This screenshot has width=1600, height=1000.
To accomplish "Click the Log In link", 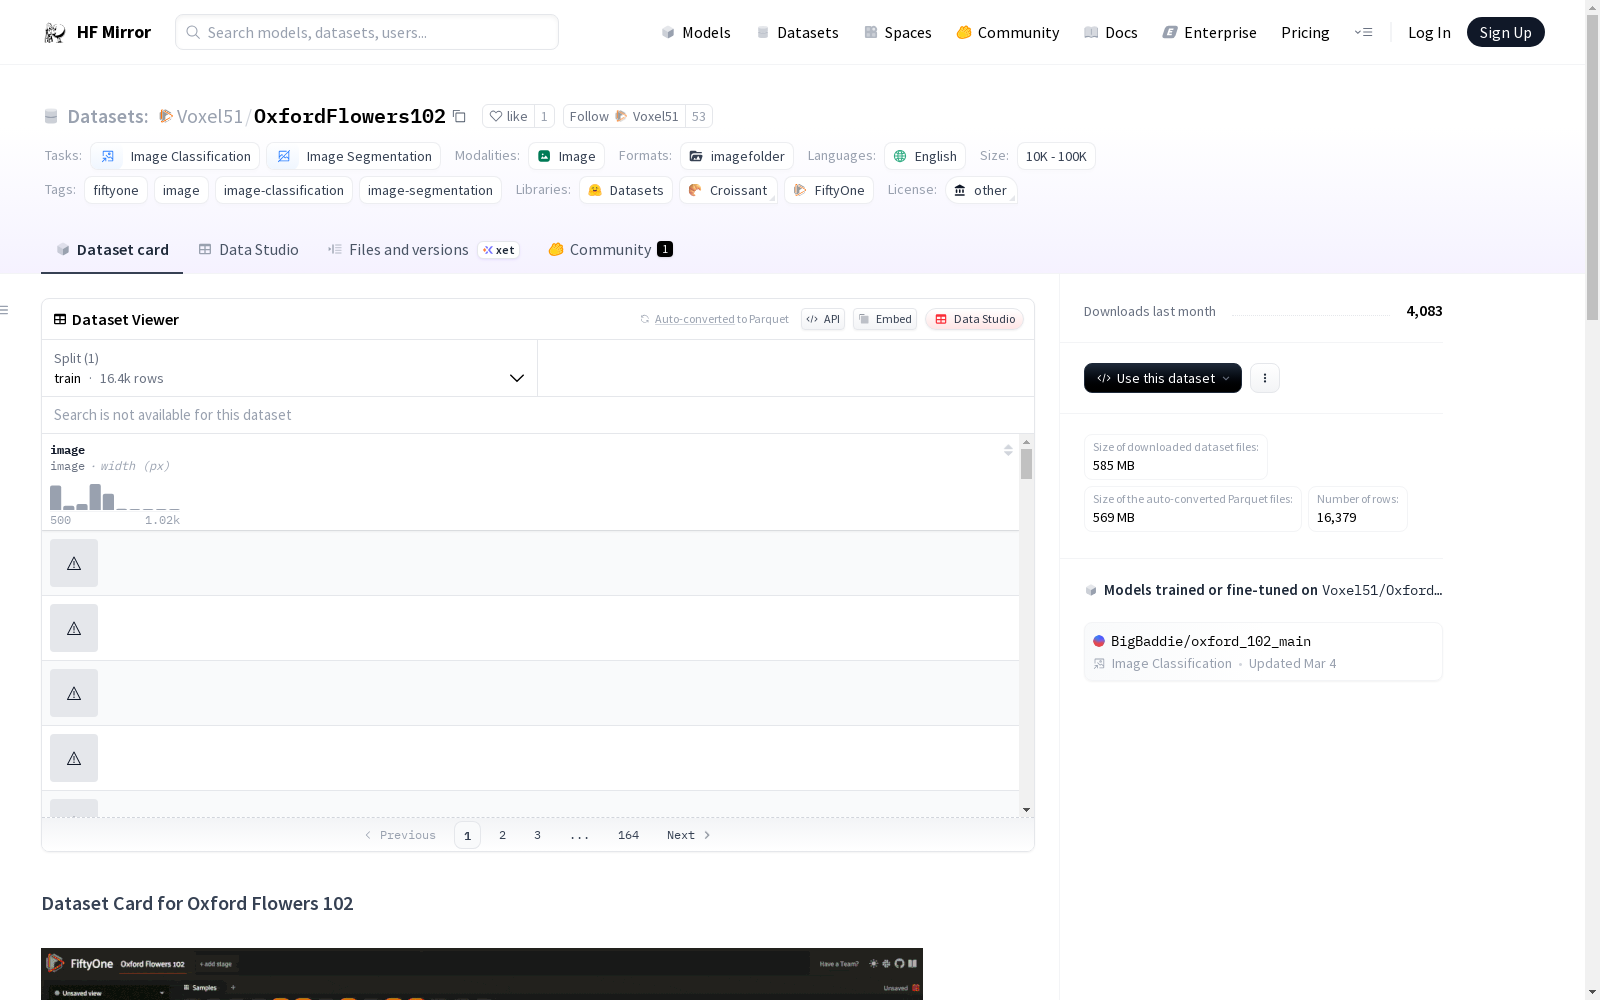I will pos(1429,33).
